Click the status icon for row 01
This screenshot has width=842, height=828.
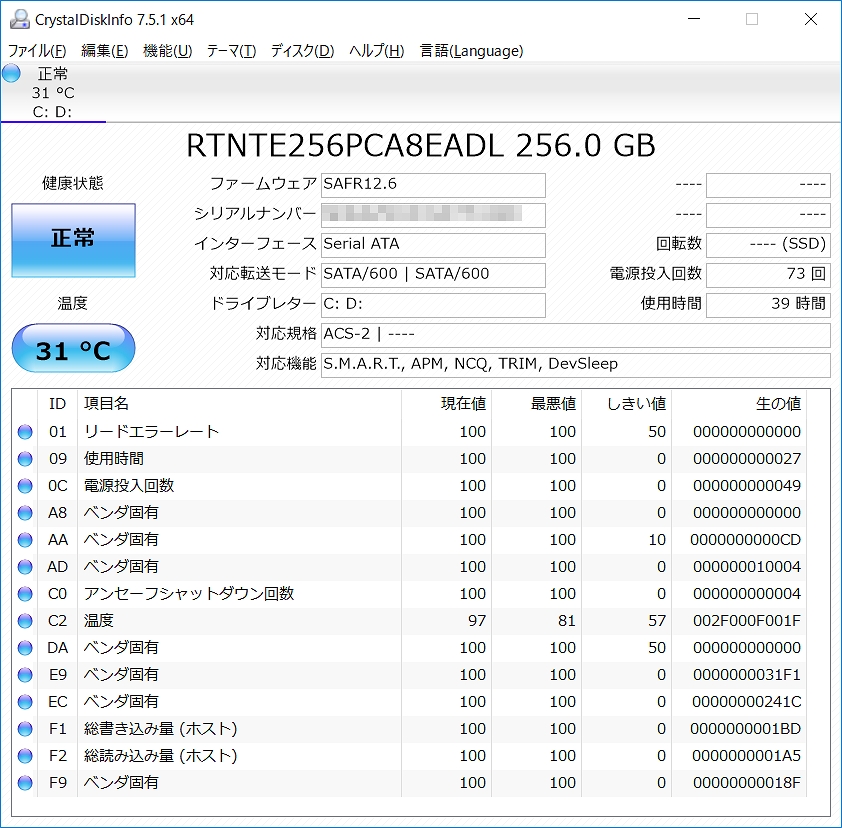click(x=25, y=432)
